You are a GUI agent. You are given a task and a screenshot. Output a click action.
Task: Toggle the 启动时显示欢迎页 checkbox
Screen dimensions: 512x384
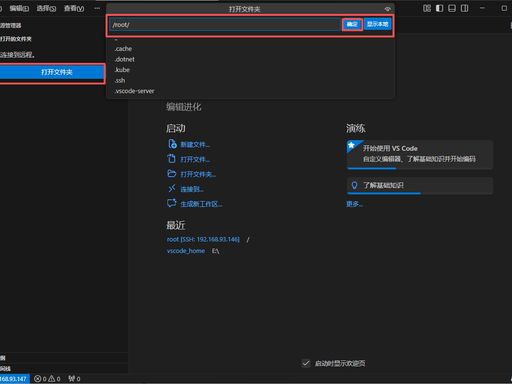pyautogui.click(x=306, y=363)
